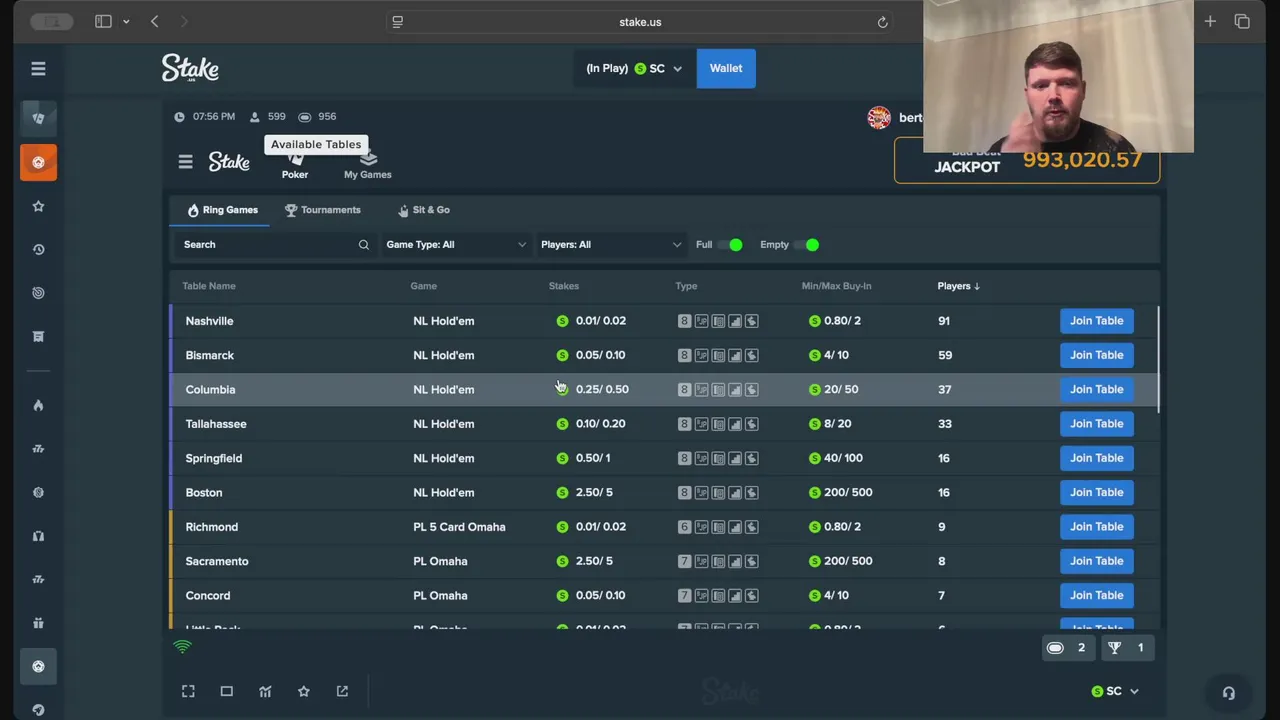Open the Poker tab

pyautogui.click(x=295, y=166)
